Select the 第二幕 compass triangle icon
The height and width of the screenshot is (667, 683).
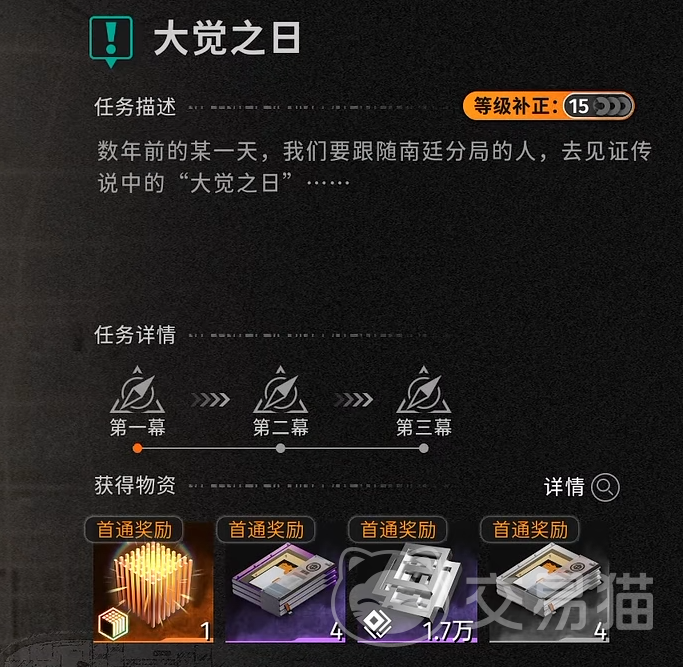(x=281, y=390)
